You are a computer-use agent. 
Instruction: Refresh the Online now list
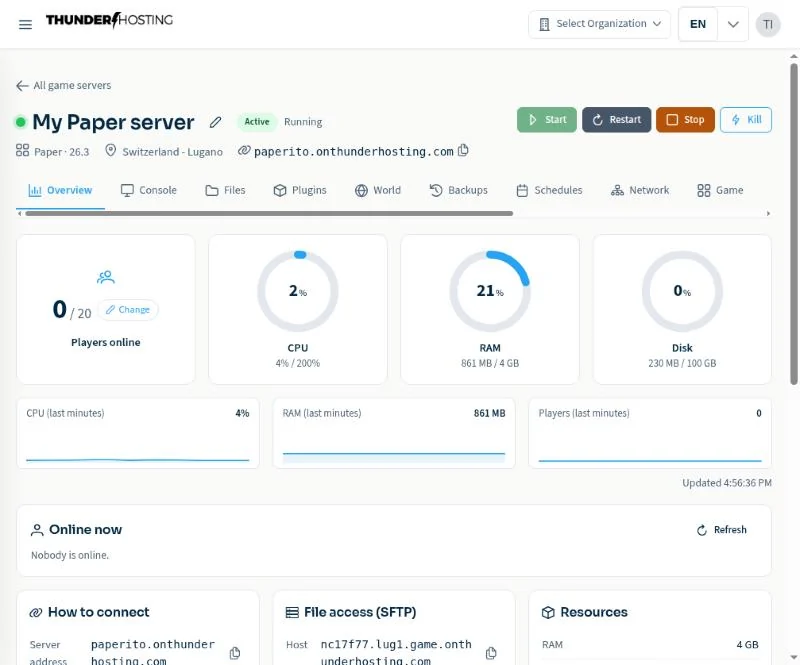721,530
